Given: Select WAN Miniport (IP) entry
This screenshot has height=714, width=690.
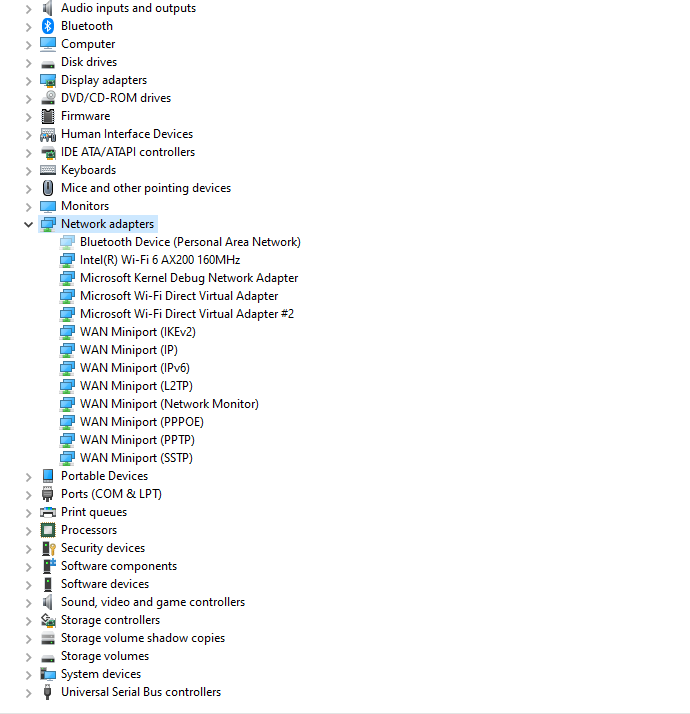Looking at the screenshot, I should (x=129, y=350).
